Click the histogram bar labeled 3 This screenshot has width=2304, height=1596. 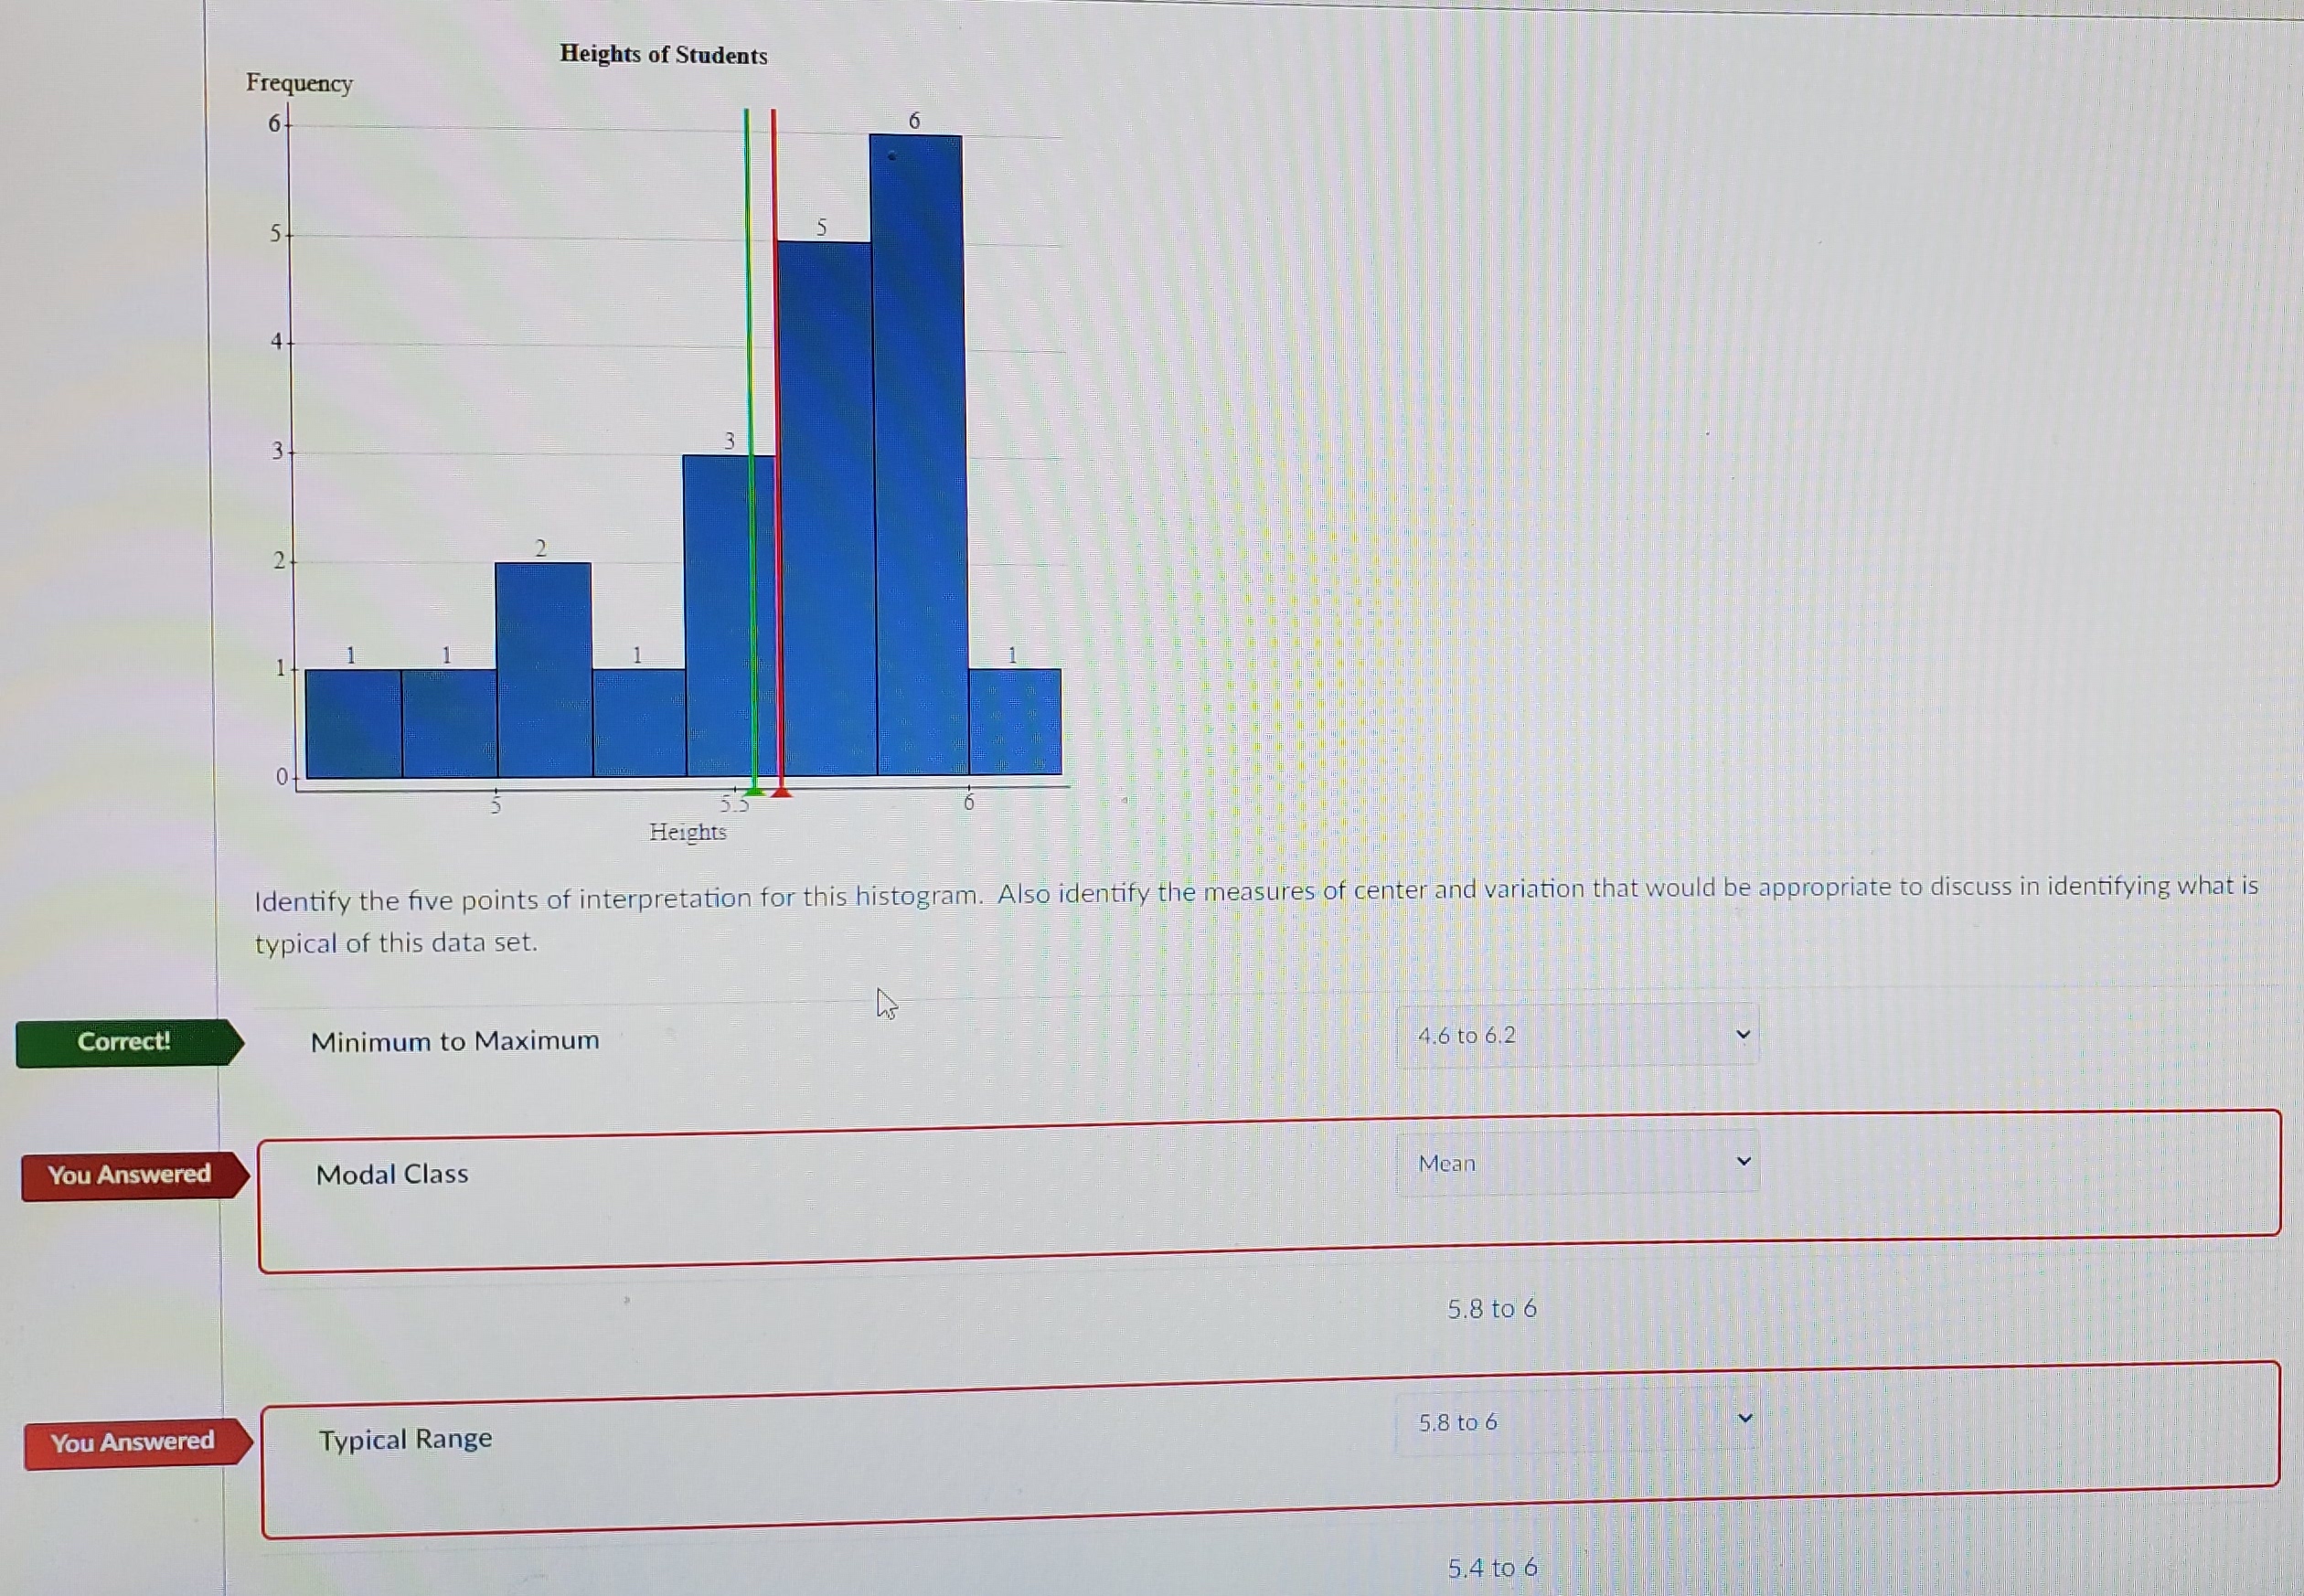(715, 615)
